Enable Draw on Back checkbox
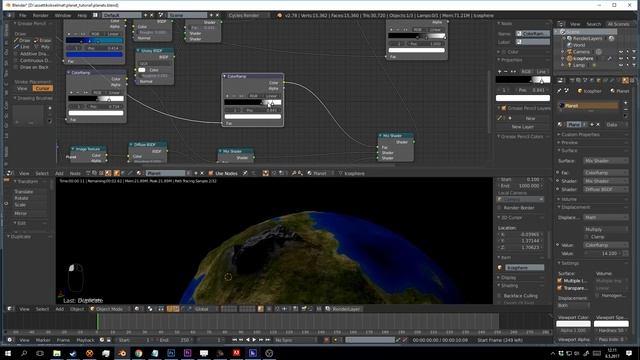Viewport: 640px width, 360px height. [x=17, y=67]
